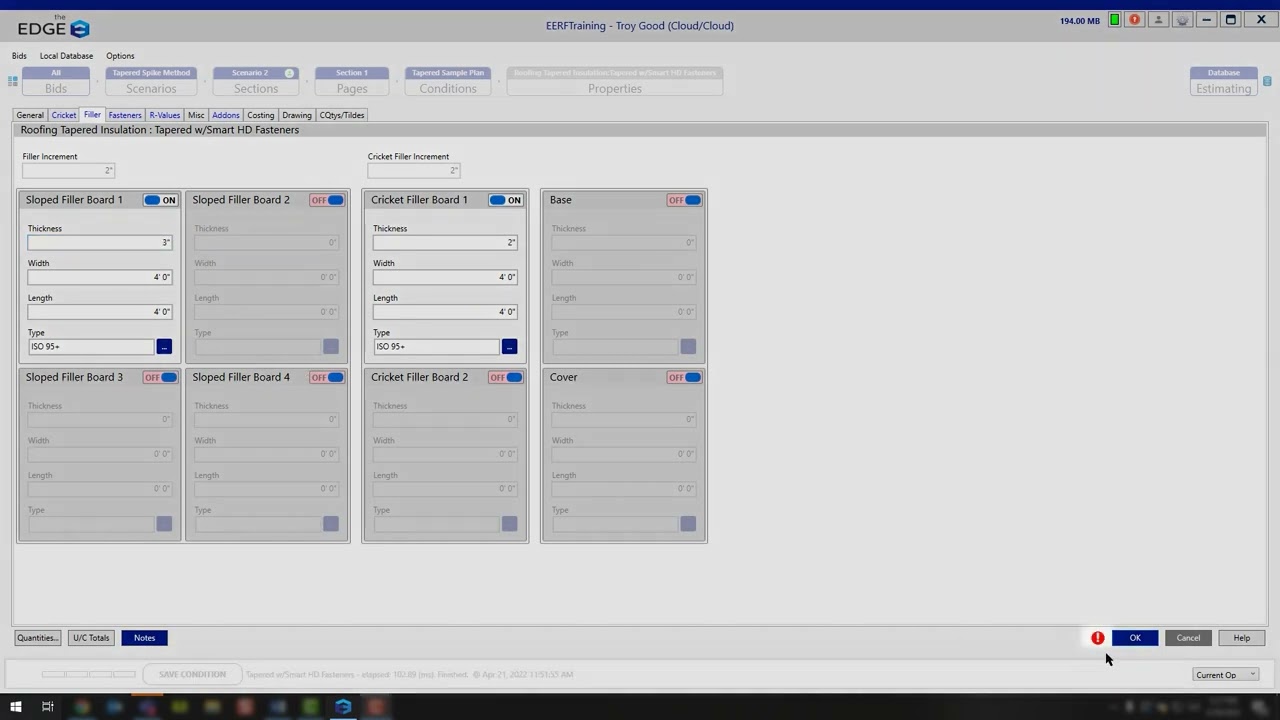Click Sloped Filler Board 1 Thickness field
Screen dimensions: 1280x720
click(99, 242)
